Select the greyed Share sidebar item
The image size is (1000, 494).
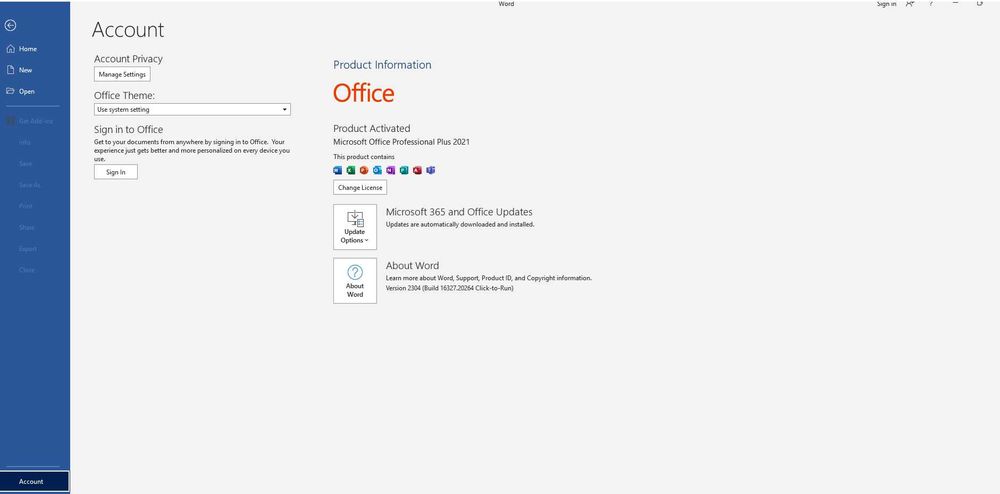[34, 228]
